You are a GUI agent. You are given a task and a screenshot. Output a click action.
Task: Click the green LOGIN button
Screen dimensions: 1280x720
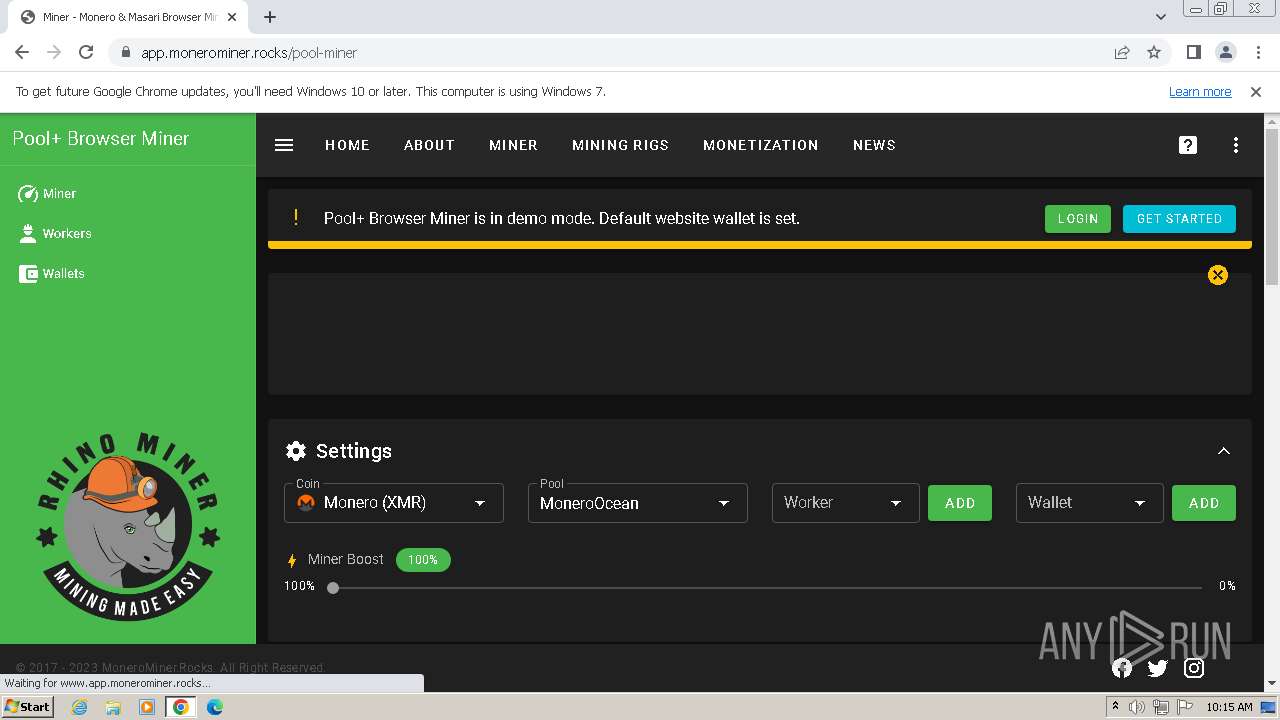coord(1078,219)
